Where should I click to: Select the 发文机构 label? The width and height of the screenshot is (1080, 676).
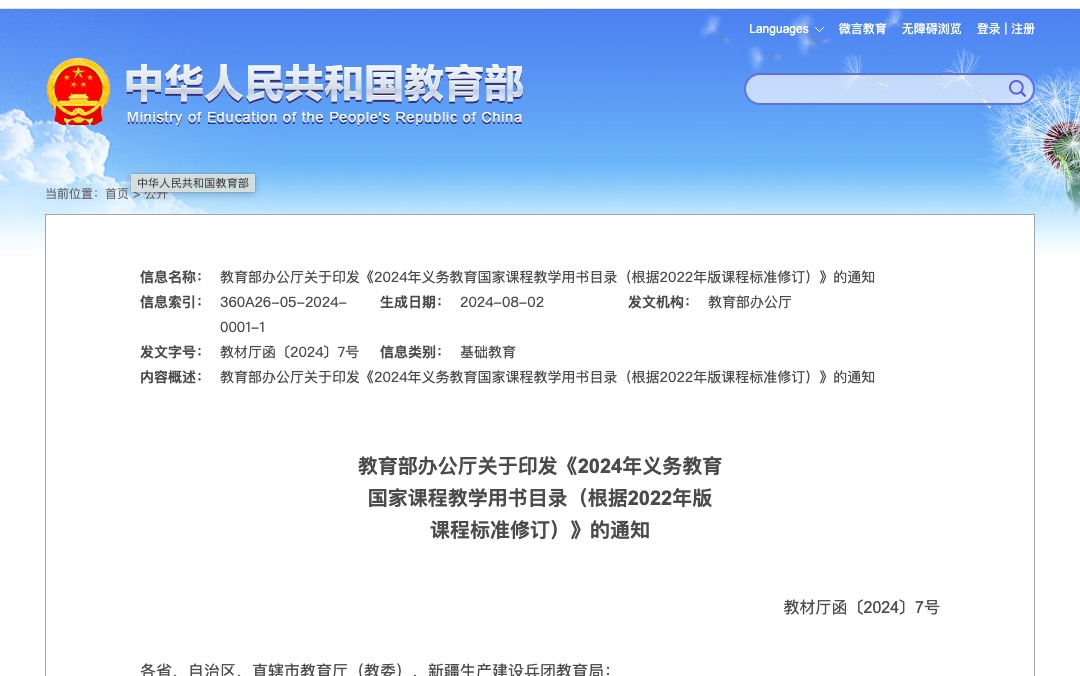click(658, 302)
